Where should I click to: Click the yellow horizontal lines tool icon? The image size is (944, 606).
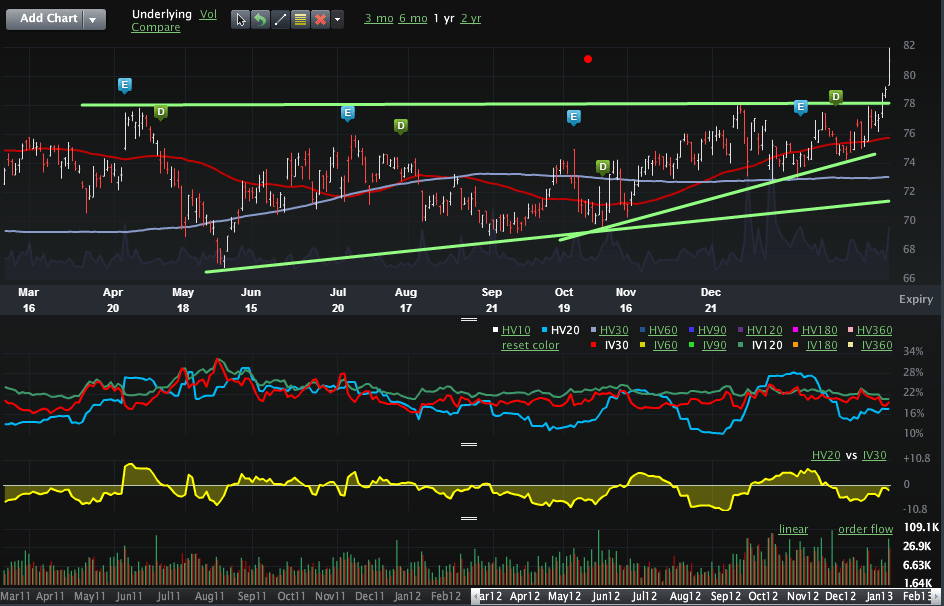300,20
